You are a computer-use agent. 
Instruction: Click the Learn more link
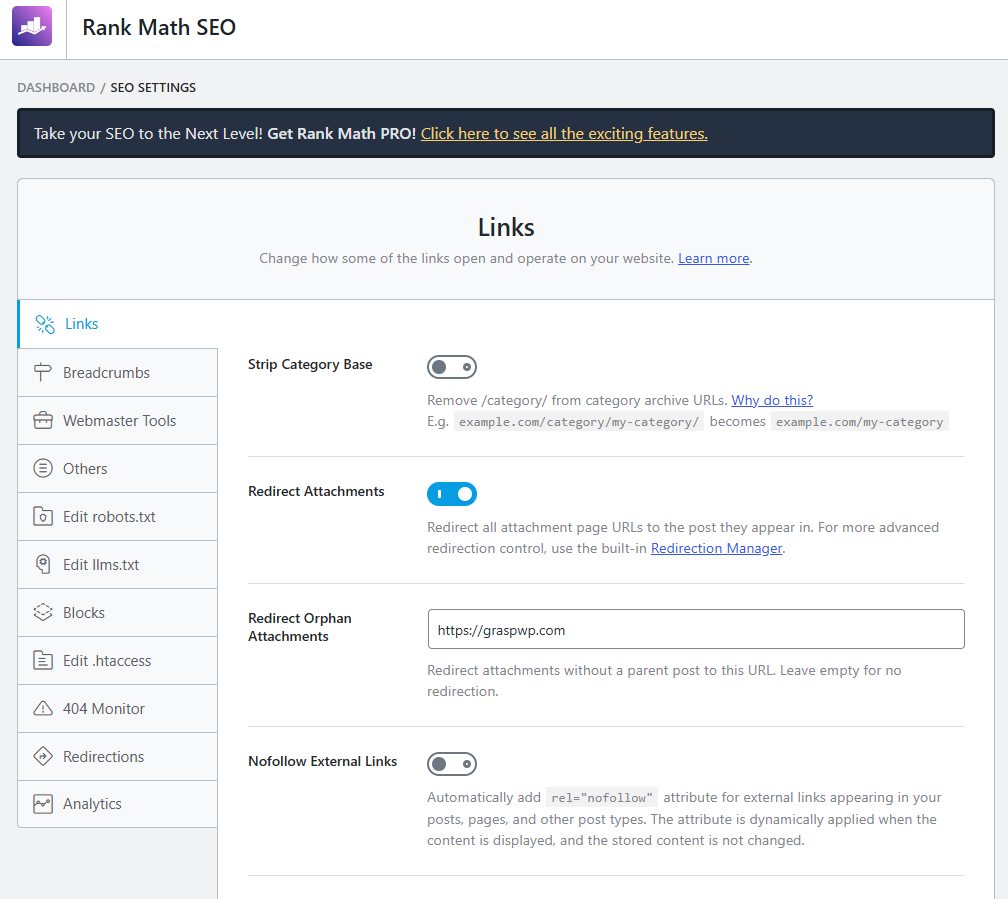pyautogui.click(x=714, y=259)
